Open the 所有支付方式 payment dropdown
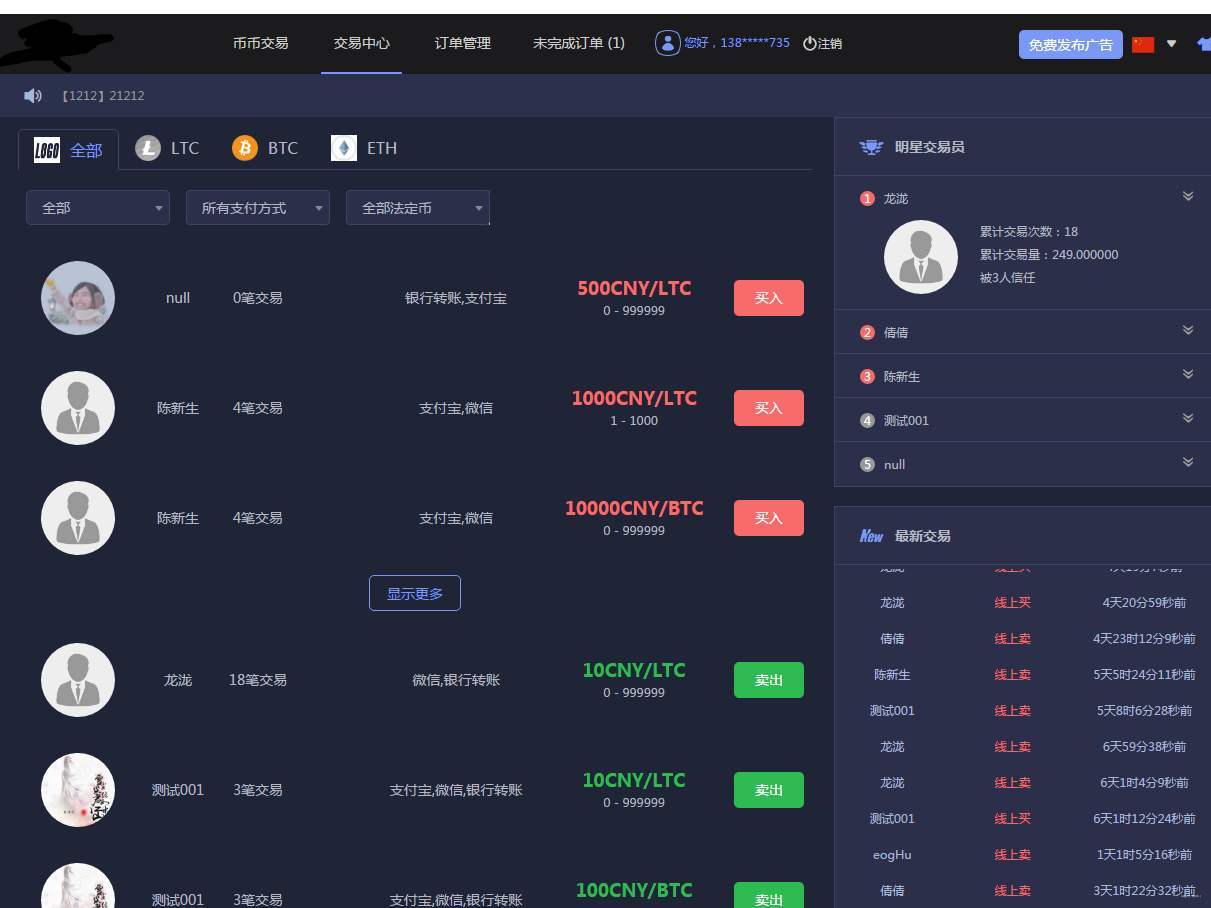This screenshot has width=1211, height=908. point(258,208)
